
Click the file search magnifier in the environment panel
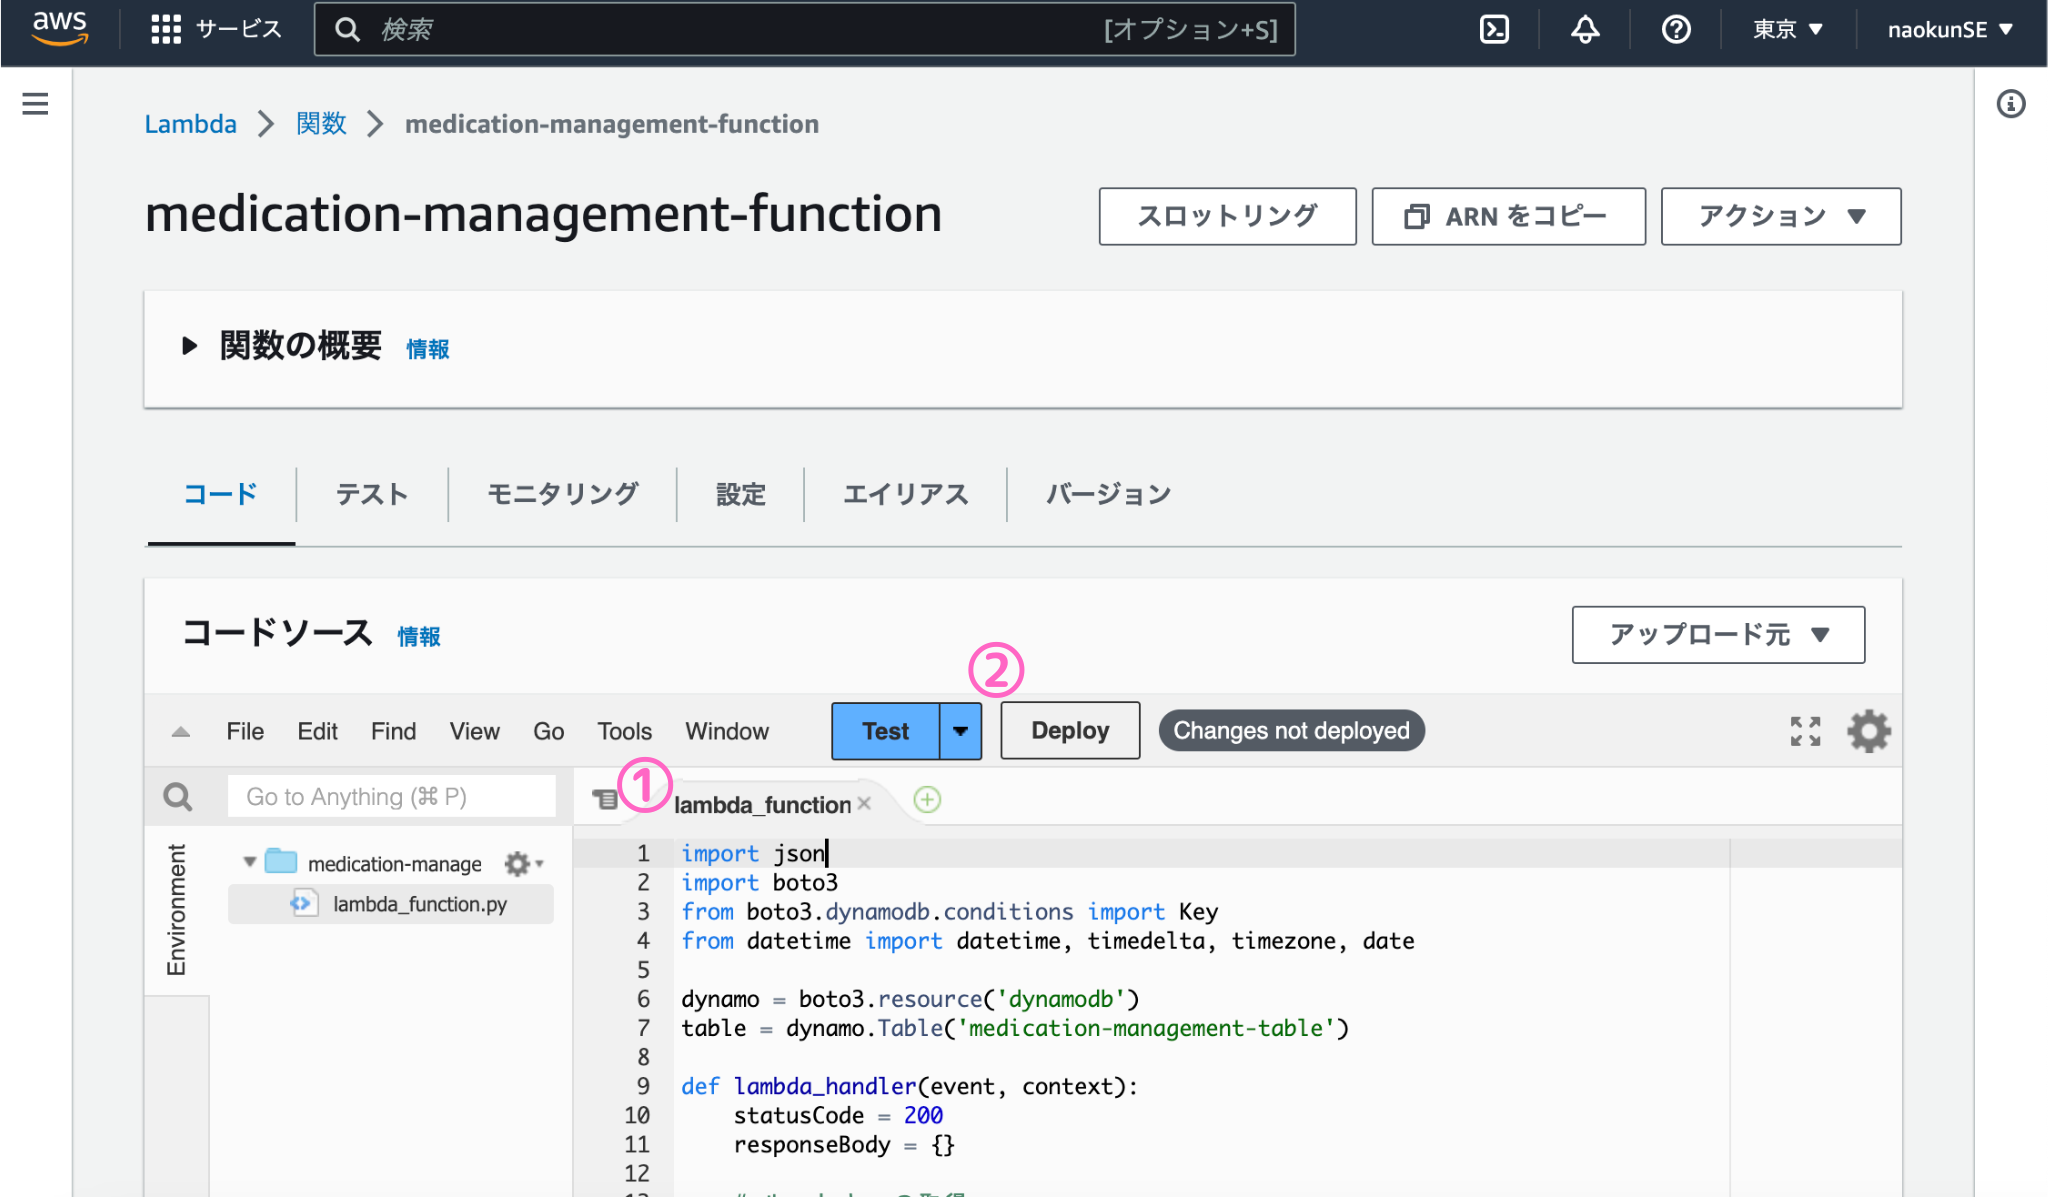[177, 796]
